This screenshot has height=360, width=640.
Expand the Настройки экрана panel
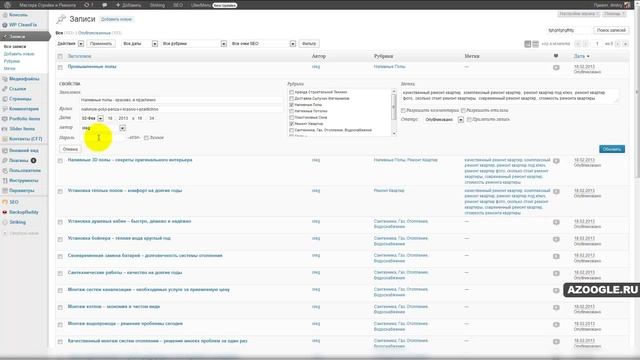pyautogui.click(x=579, y=14)
